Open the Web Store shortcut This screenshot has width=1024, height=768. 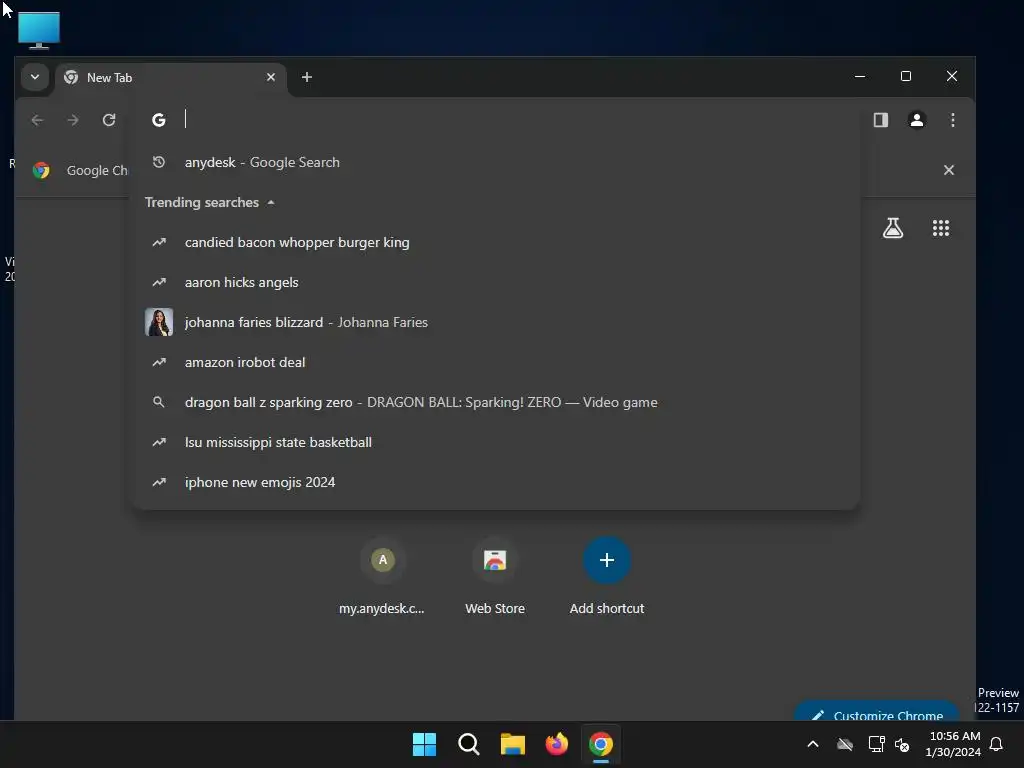(495, 576)
